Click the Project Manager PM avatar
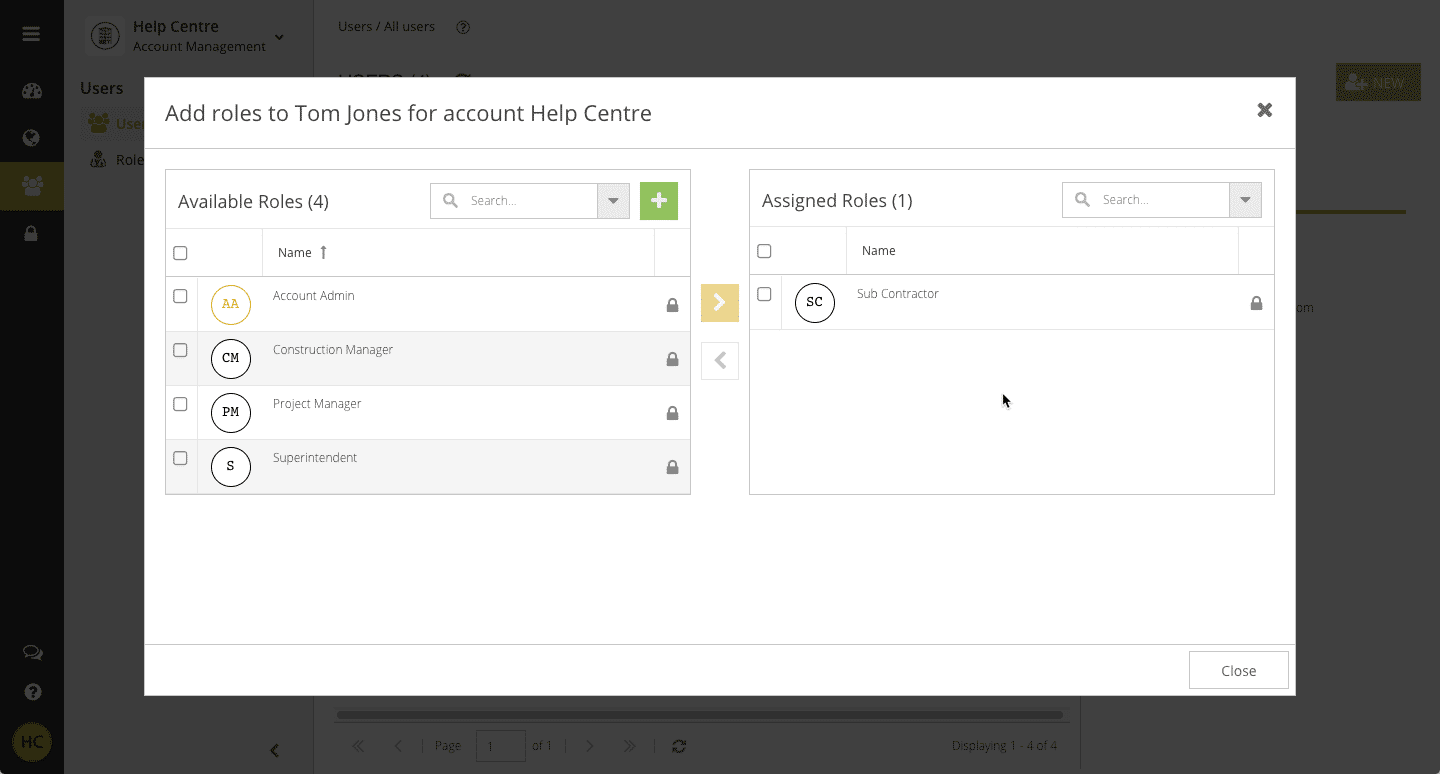 231,412
